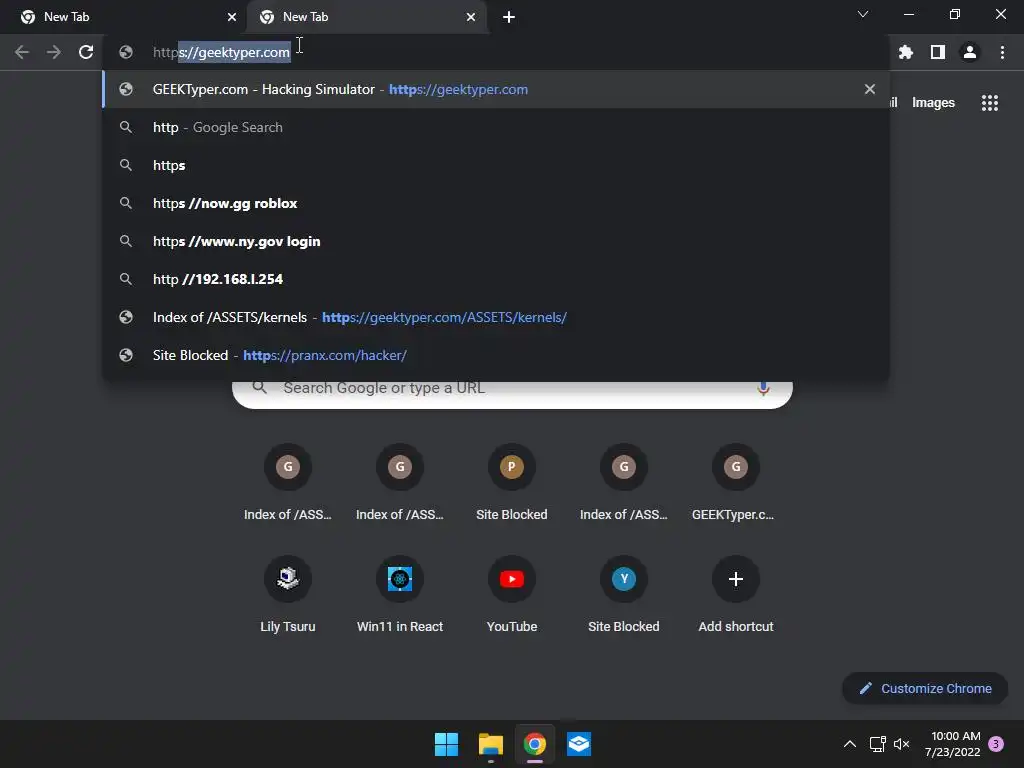The width and height of the screenshot is (1024, 768).
Task: Click the muted volume tray icon
Action: click(902, 744)
